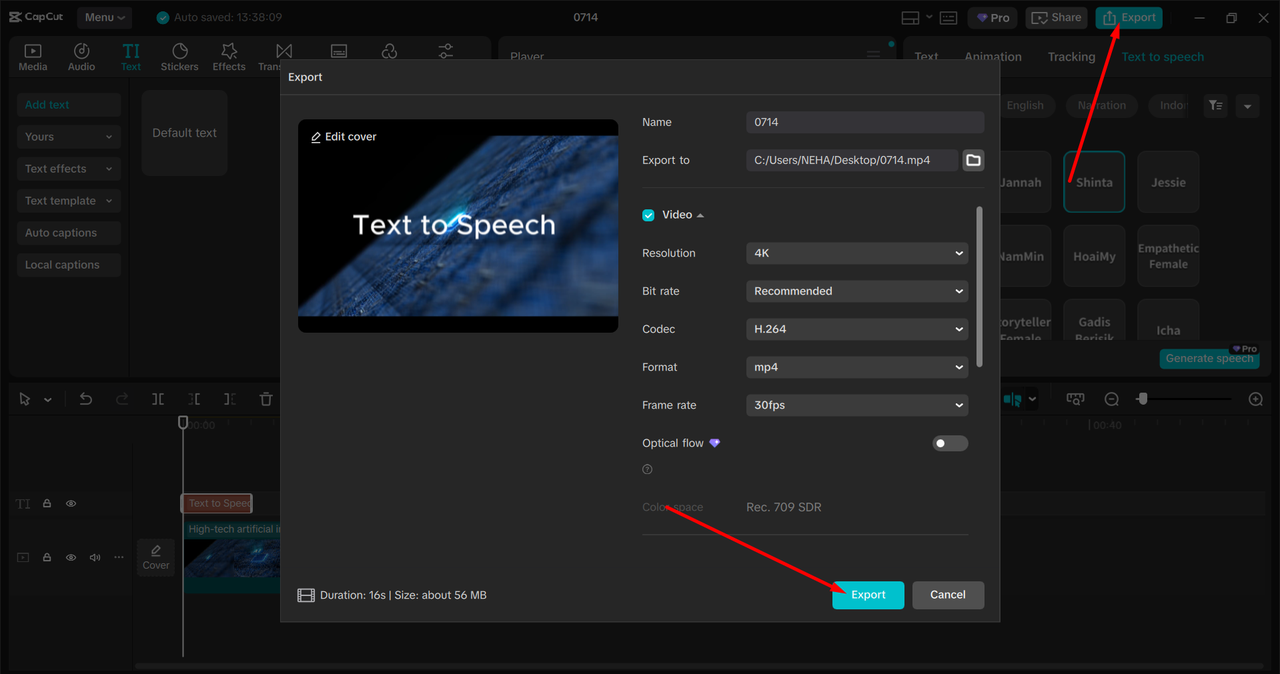
Task: Open dropdown arrow next to select cursor tool
Action: point(47,400)
